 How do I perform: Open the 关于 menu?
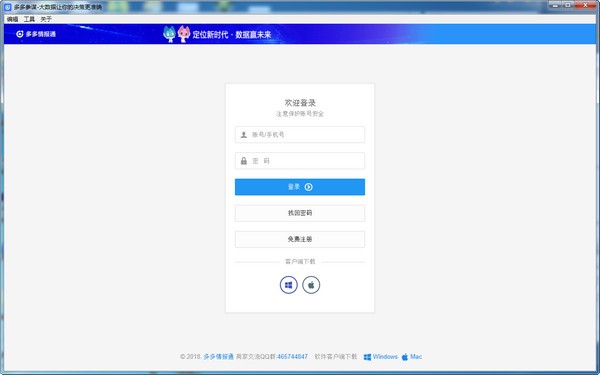click(46, 19)
